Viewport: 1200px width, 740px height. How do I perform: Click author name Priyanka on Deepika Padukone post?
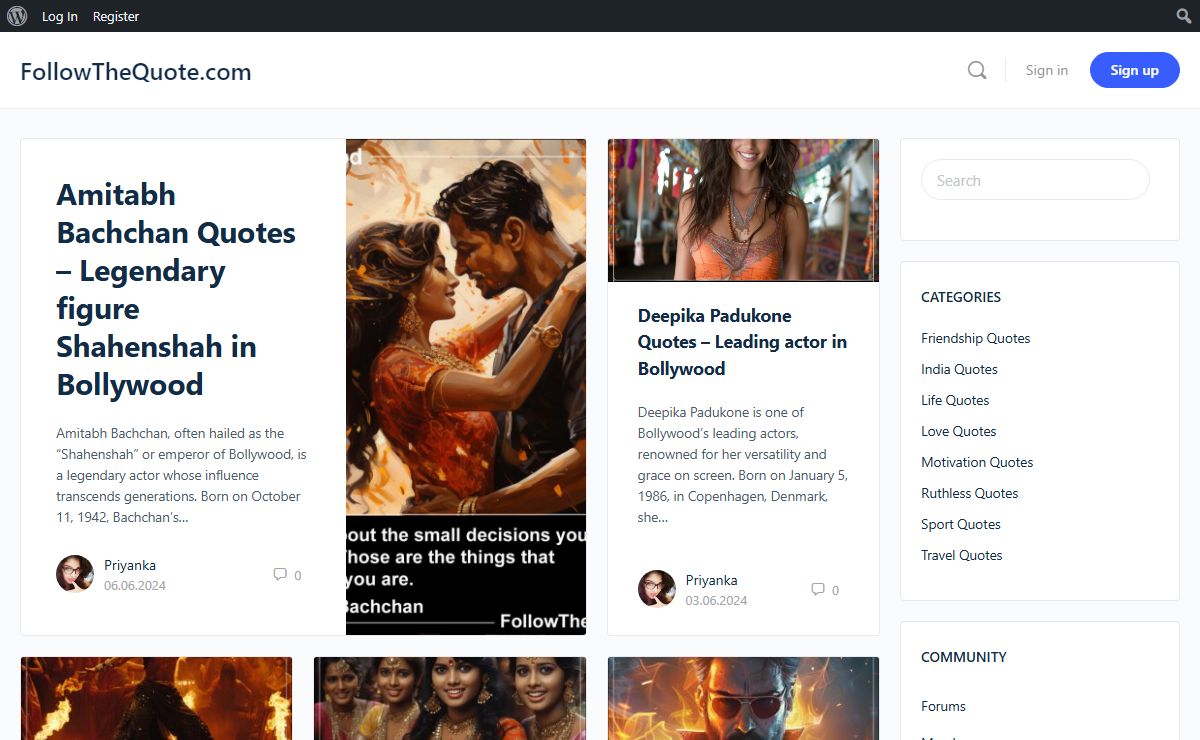point(712,580)
